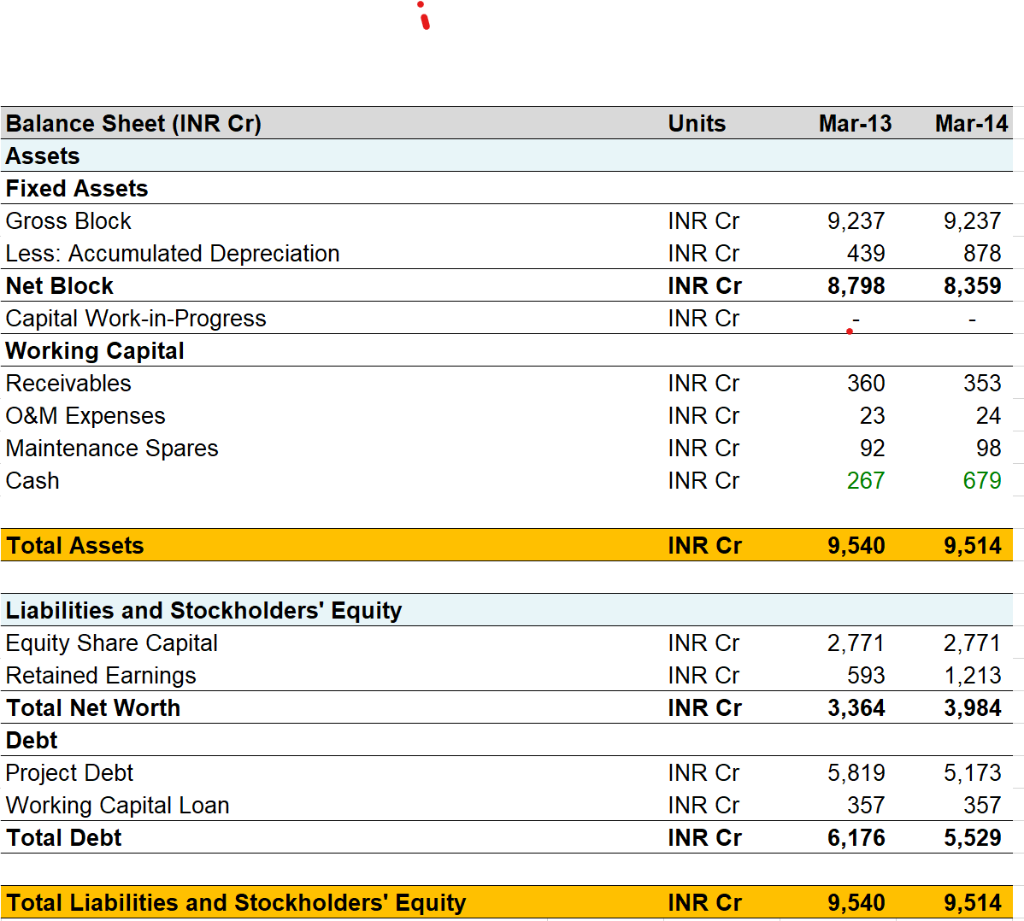Select the Retained Earnings value 1,213
Viewport: 1024px width, 921px height.
click(975, 675)
